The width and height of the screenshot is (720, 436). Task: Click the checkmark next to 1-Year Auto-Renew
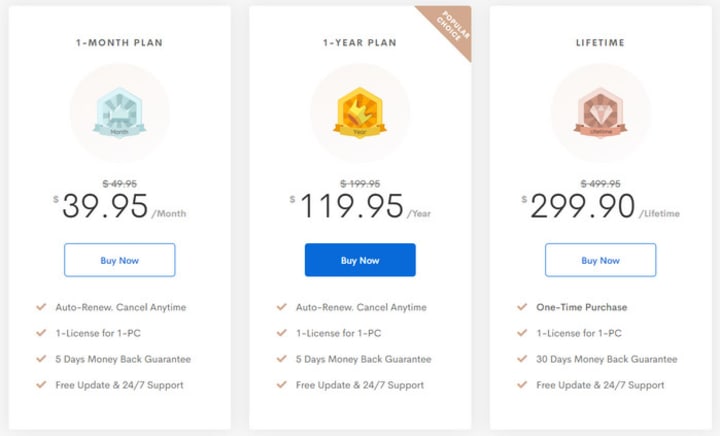282,307
